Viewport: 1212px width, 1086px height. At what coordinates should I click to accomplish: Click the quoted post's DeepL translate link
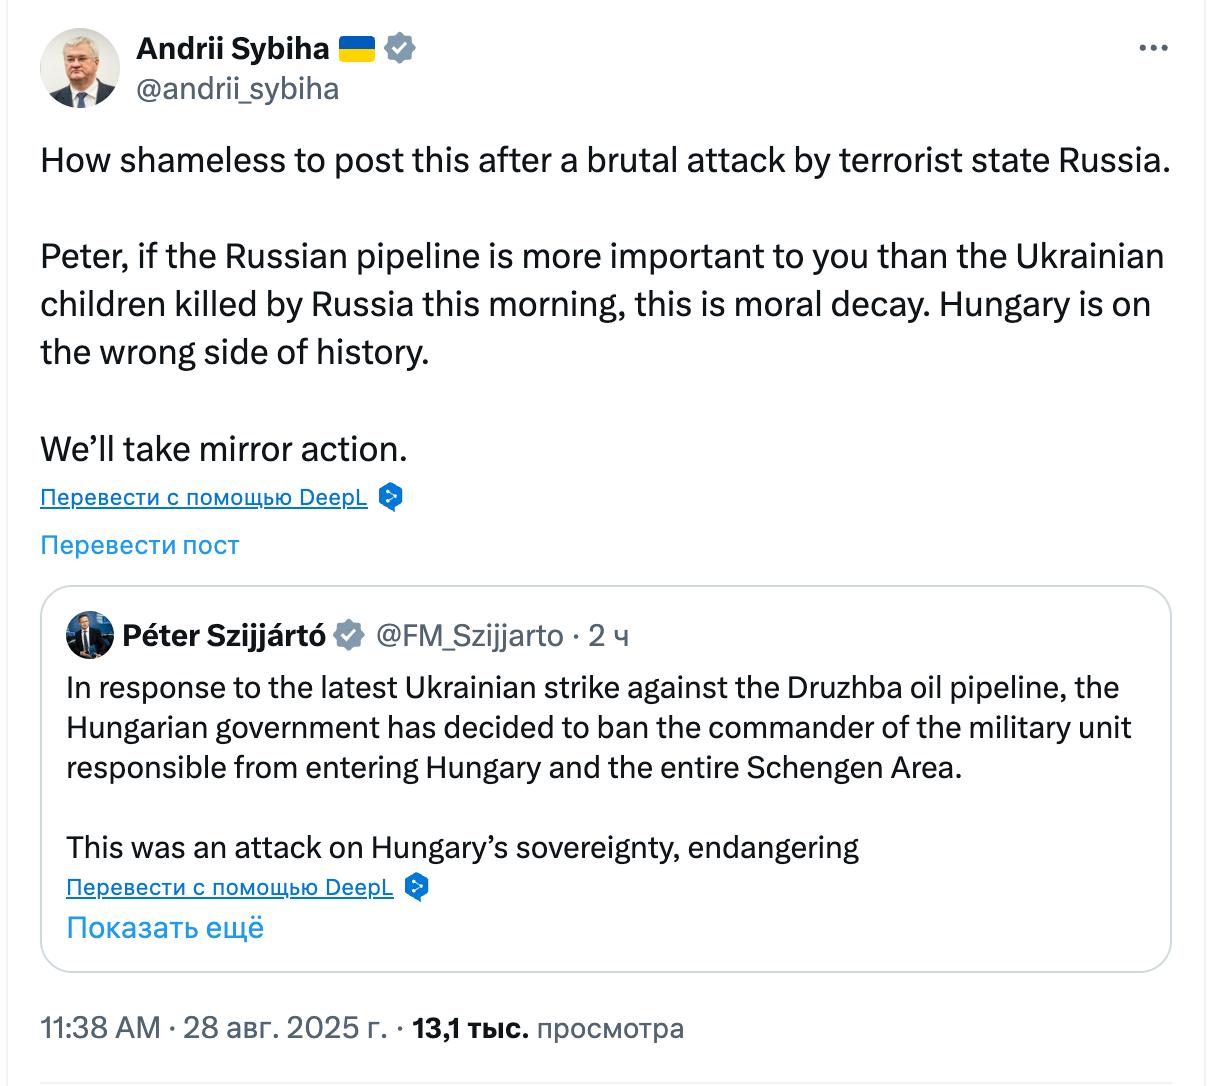(x=230, y=887)
